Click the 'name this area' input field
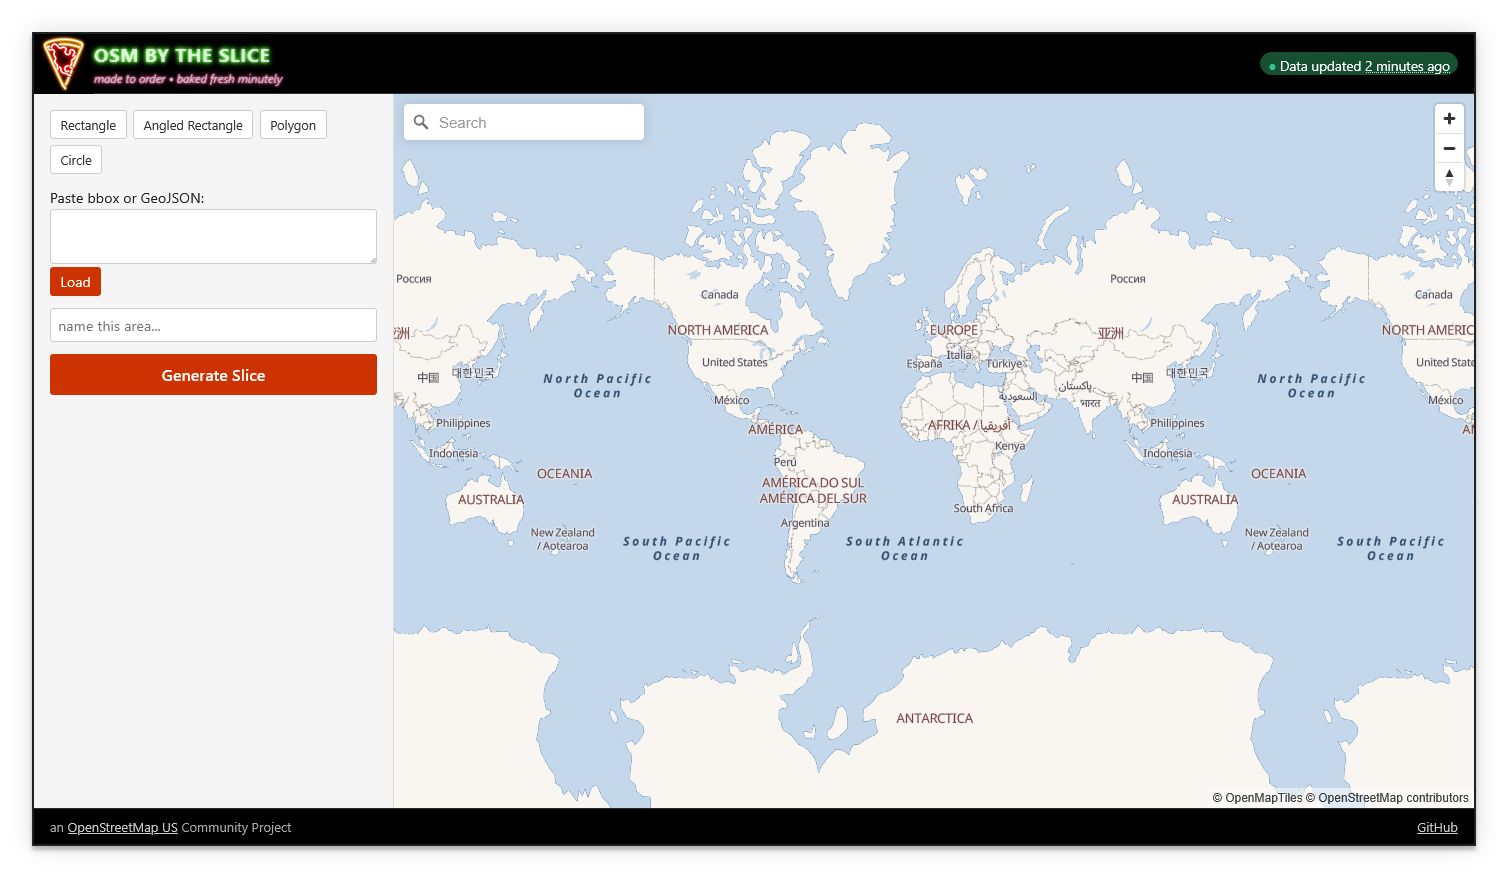This screenshot has width=1508, height=878. (x=213, y=325)
